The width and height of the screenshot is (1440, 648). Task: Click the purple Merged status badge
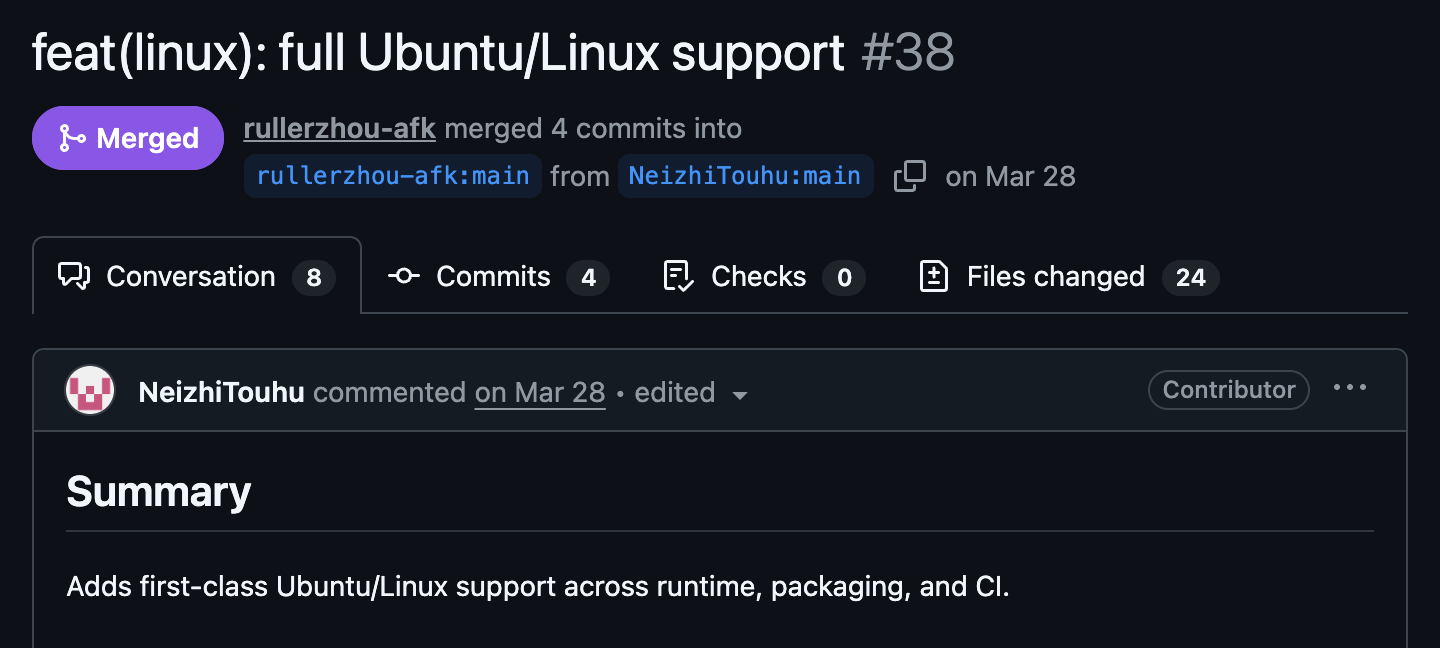tap(128, 138)
